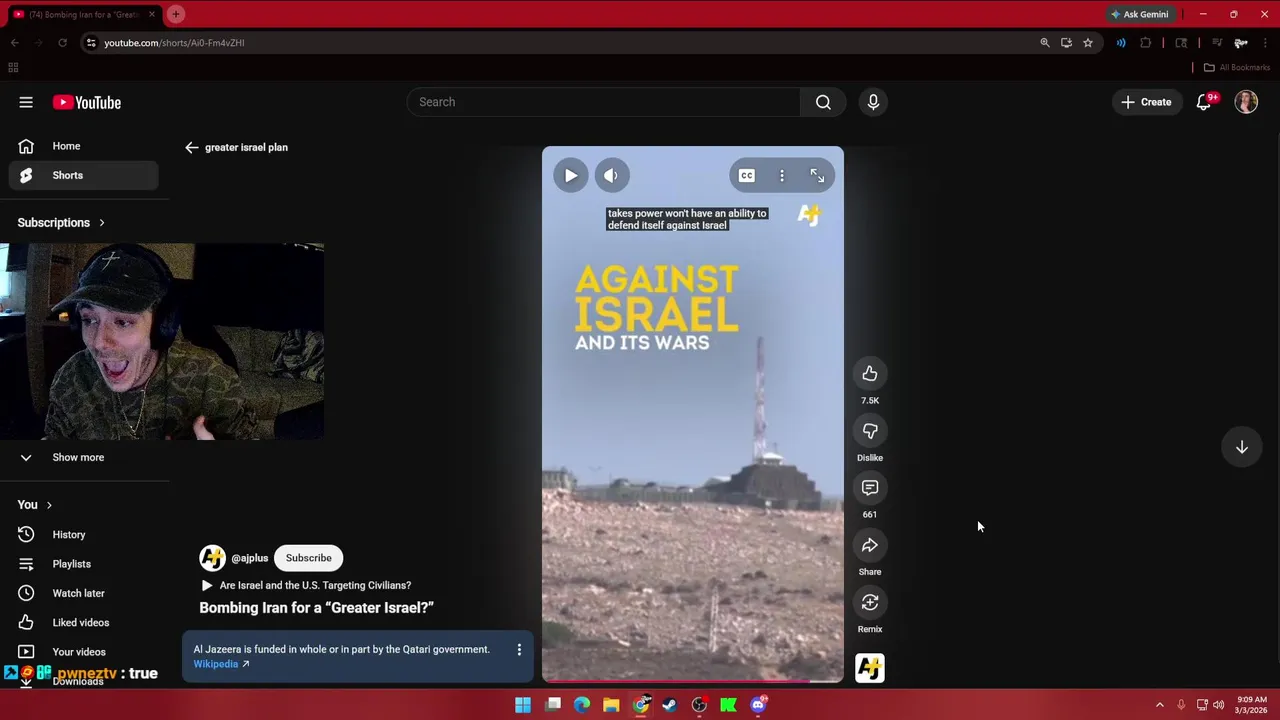
Task: Mute the Shorts video volume
Action: click(x=611, y=175)
